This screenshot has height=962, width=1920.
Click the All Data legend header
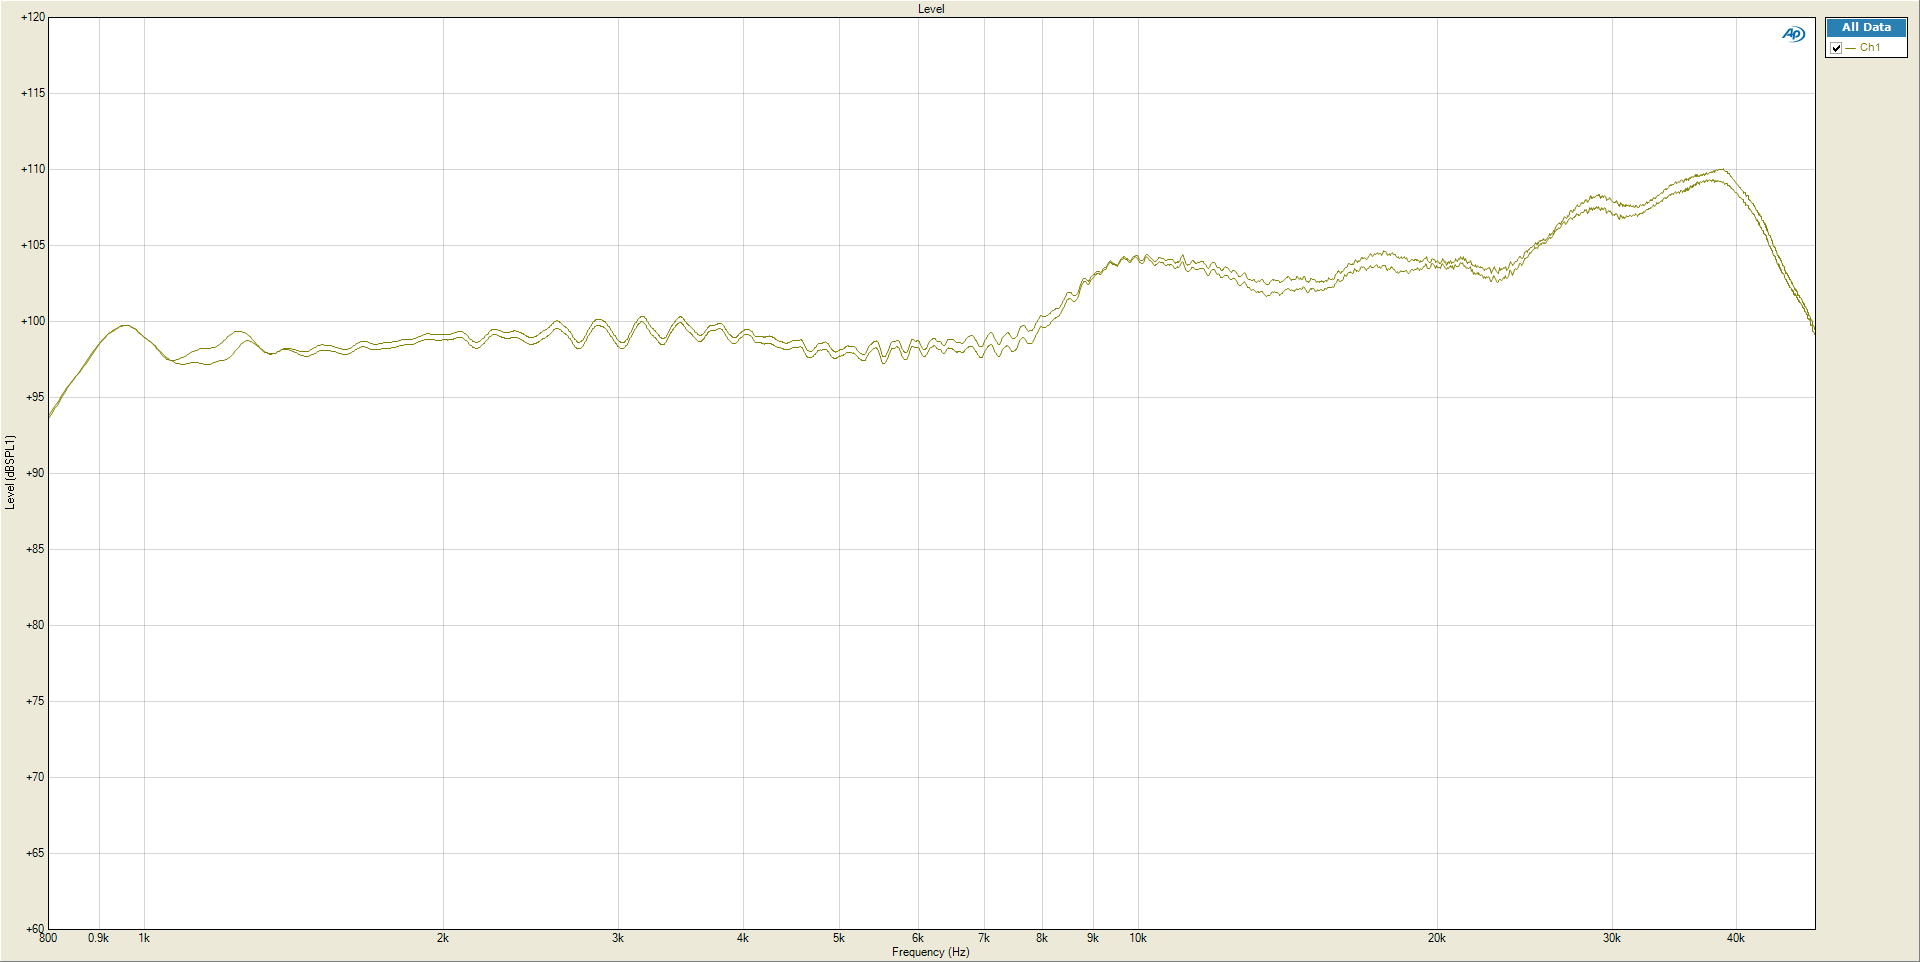(x=1866, y=28)
